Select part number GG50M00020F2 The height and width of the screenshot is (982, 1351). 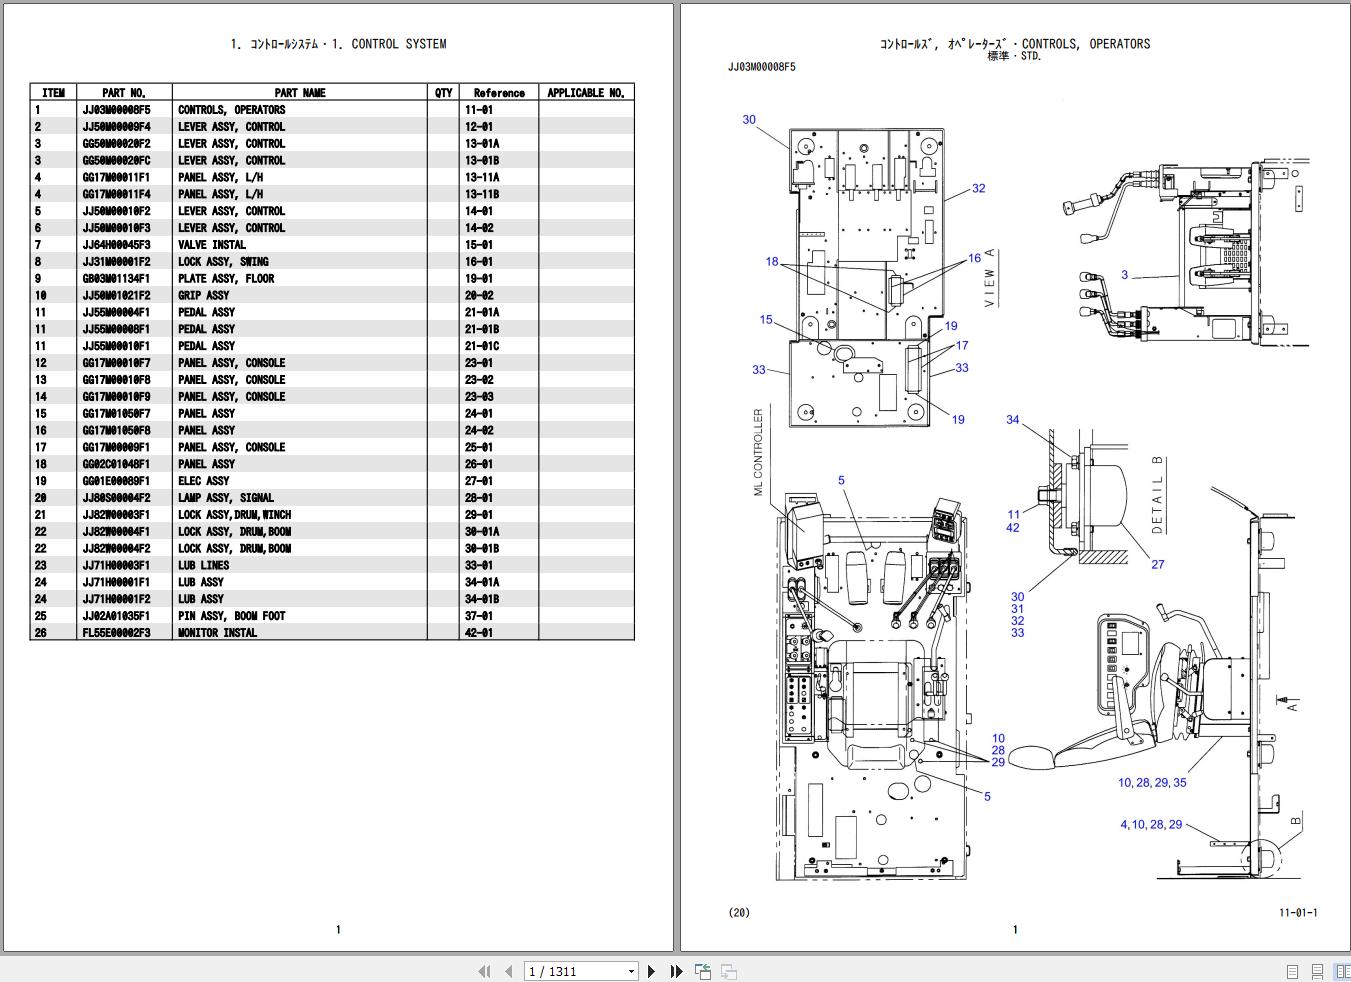pos(116,144)
